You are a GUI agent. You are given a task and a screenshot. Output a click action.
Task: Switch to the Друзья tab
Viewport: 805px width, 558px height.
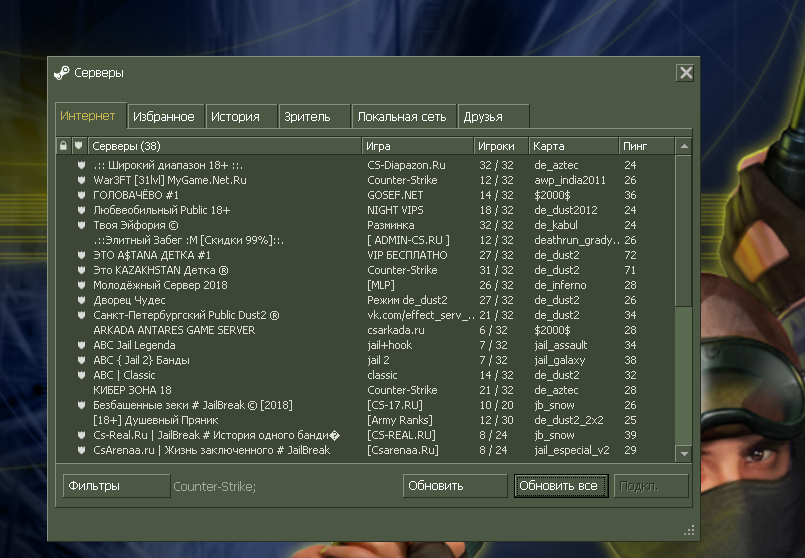pyautogui.click(x=493, y=117)
